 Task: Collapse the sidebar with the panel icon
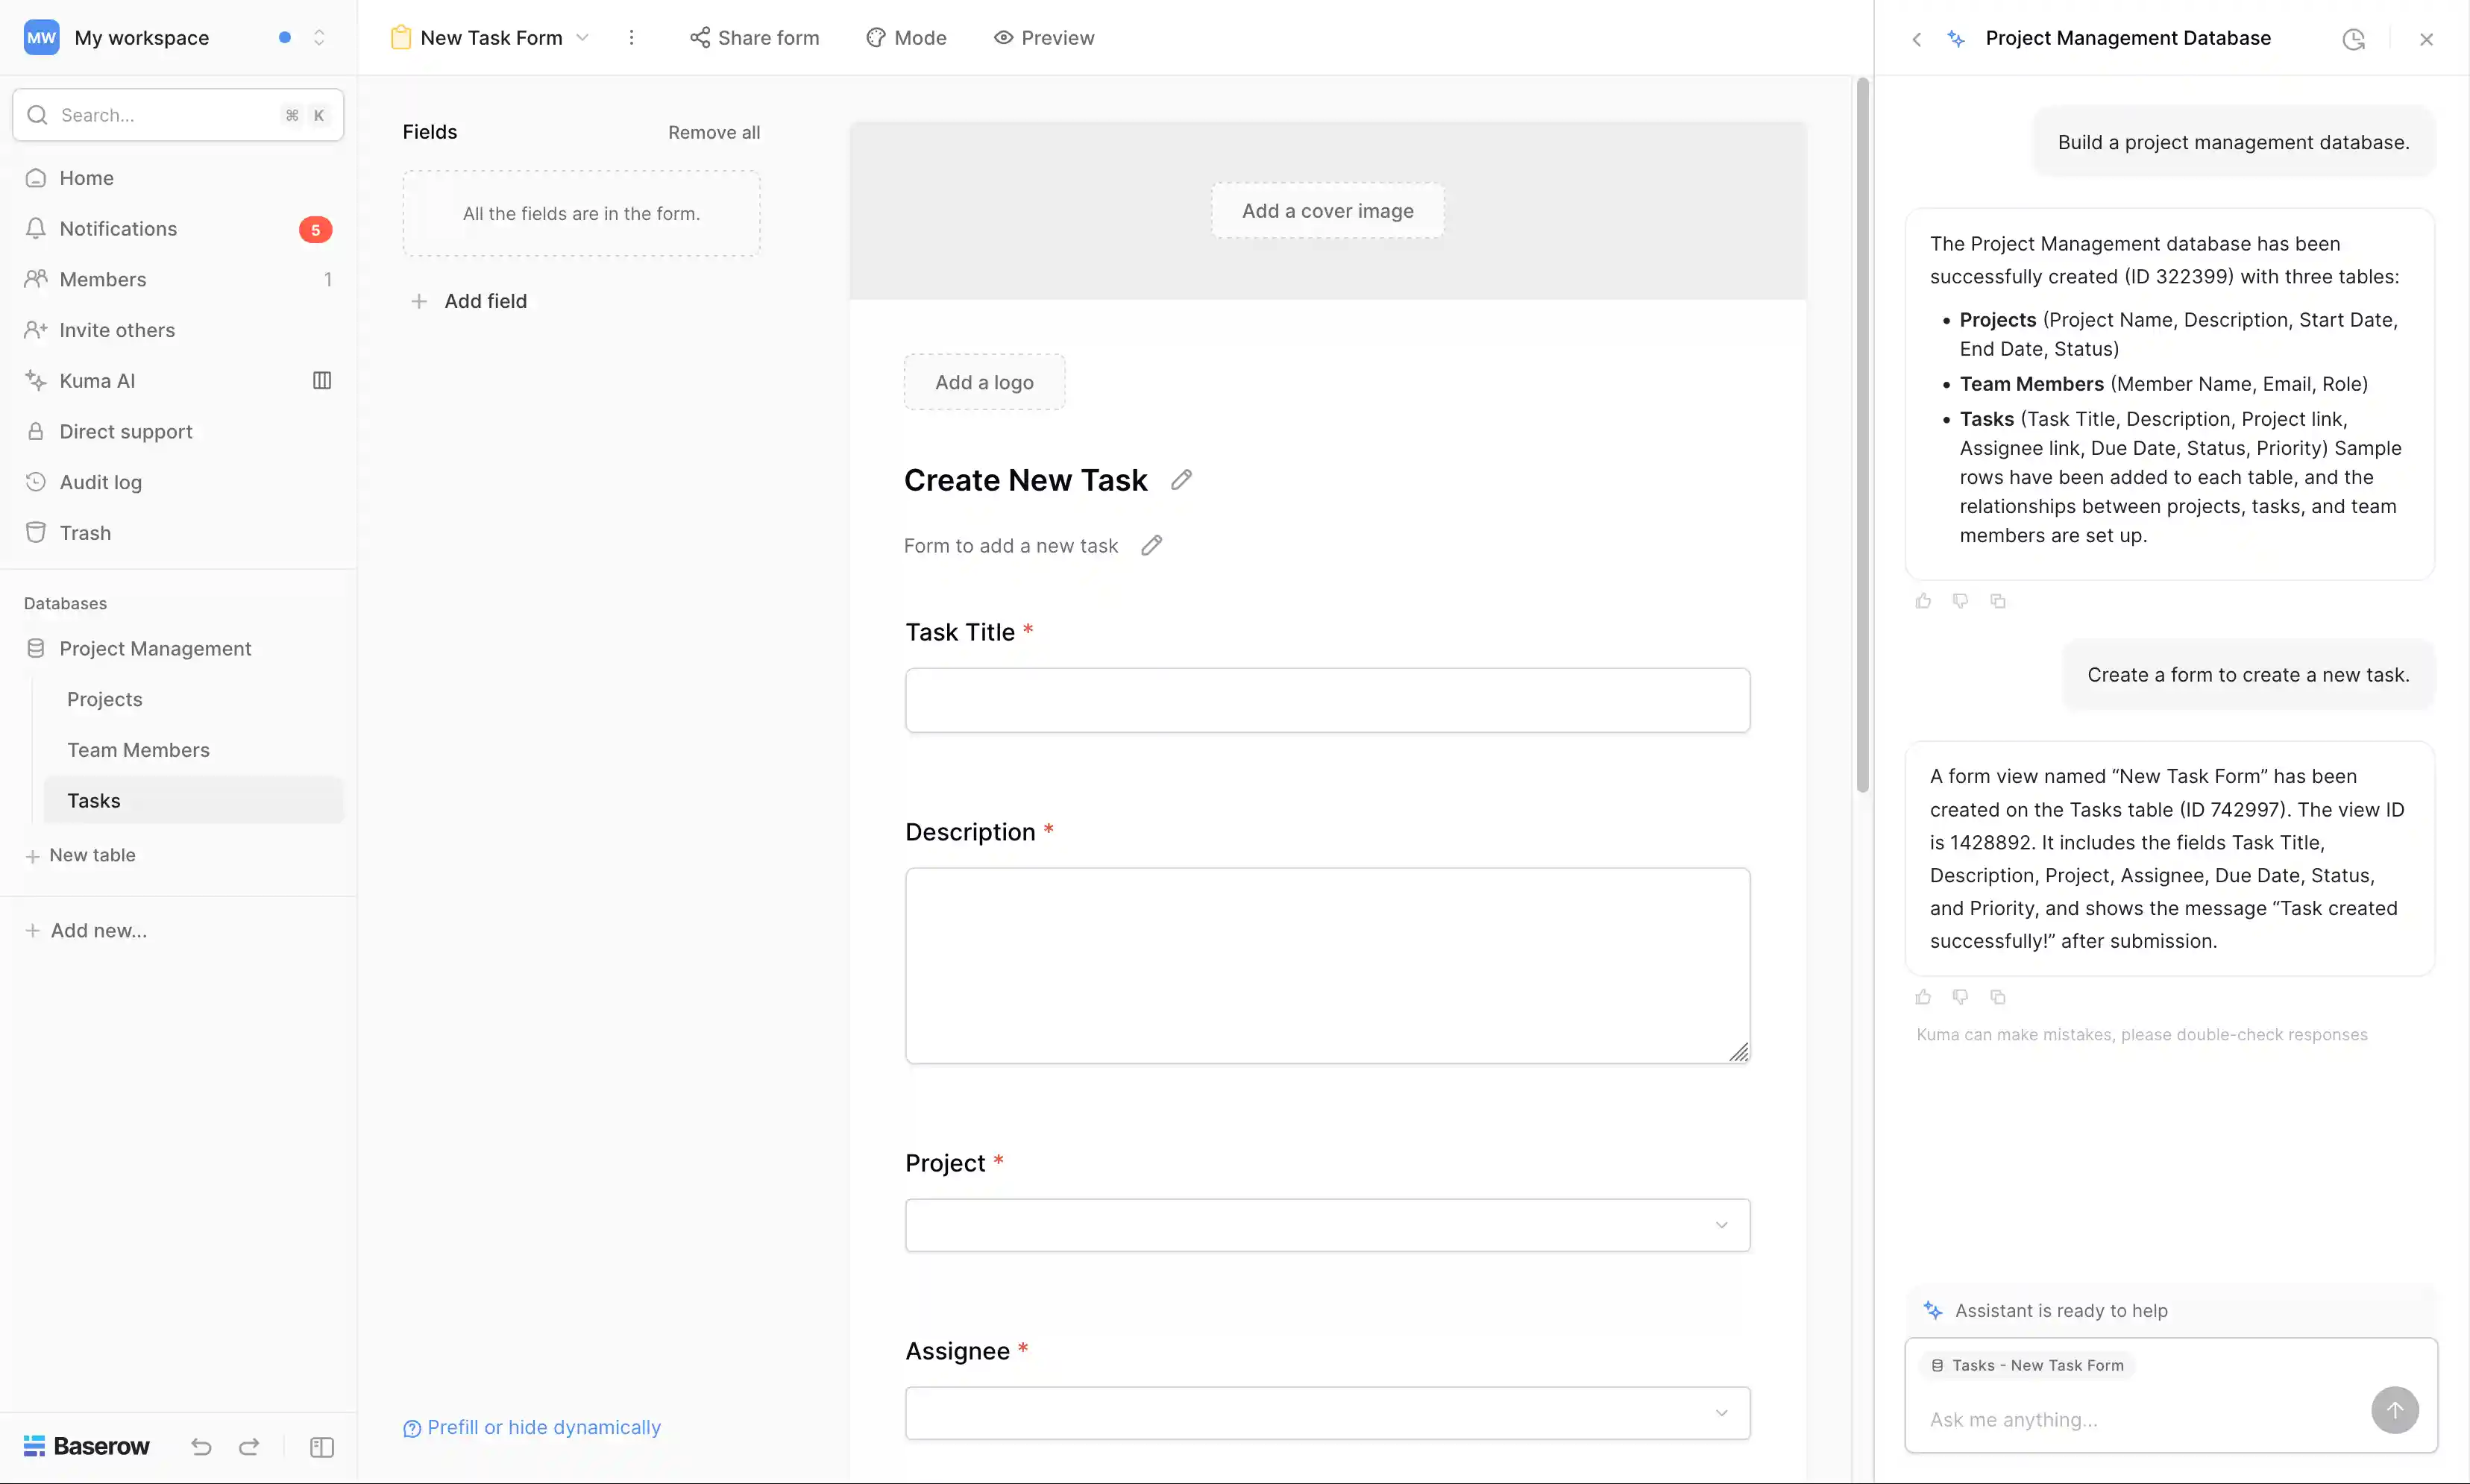click(321, 1447)
